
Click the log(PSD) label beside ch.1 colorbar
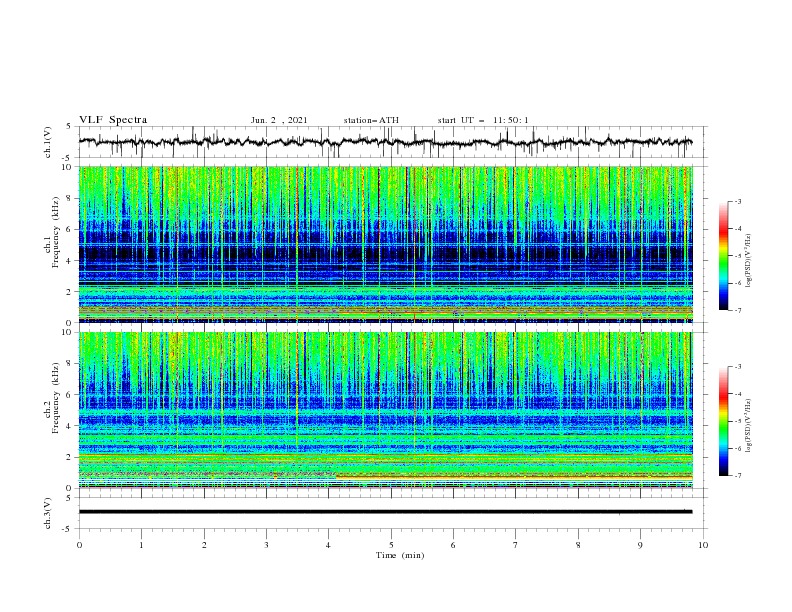[x=749, y=261]
